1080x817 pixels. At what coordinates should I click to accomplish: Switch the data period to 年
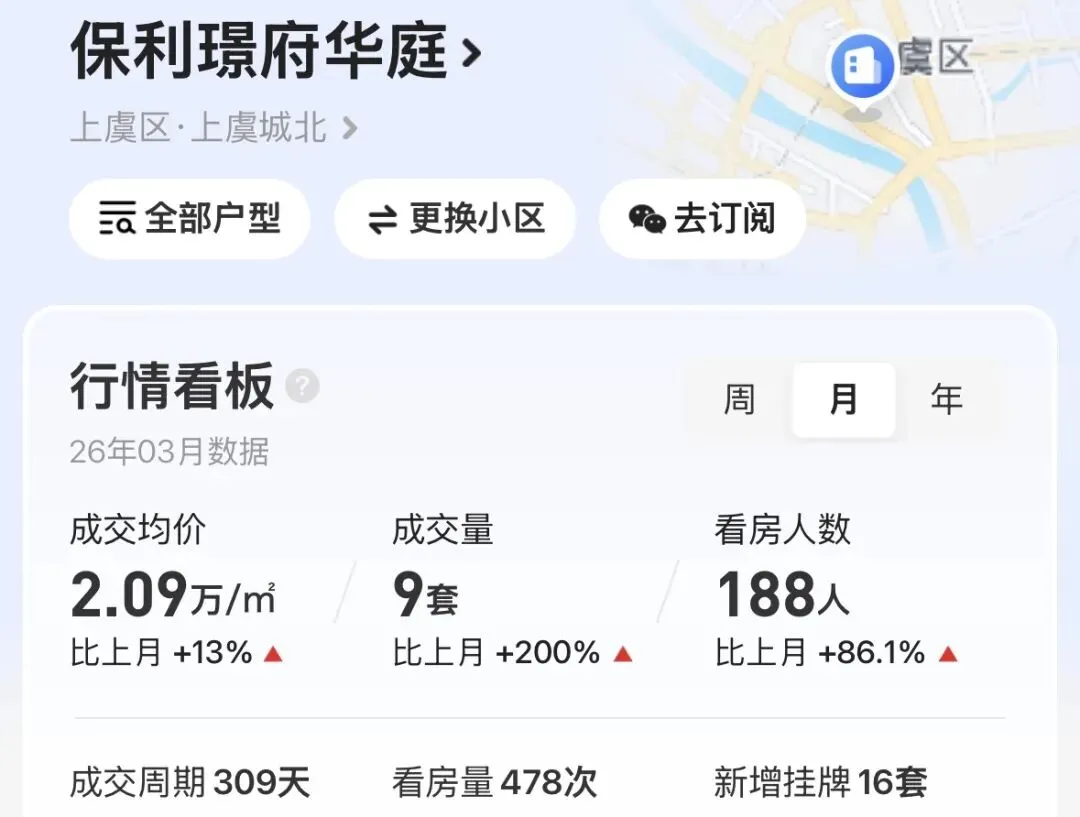(x=946, y=400)
